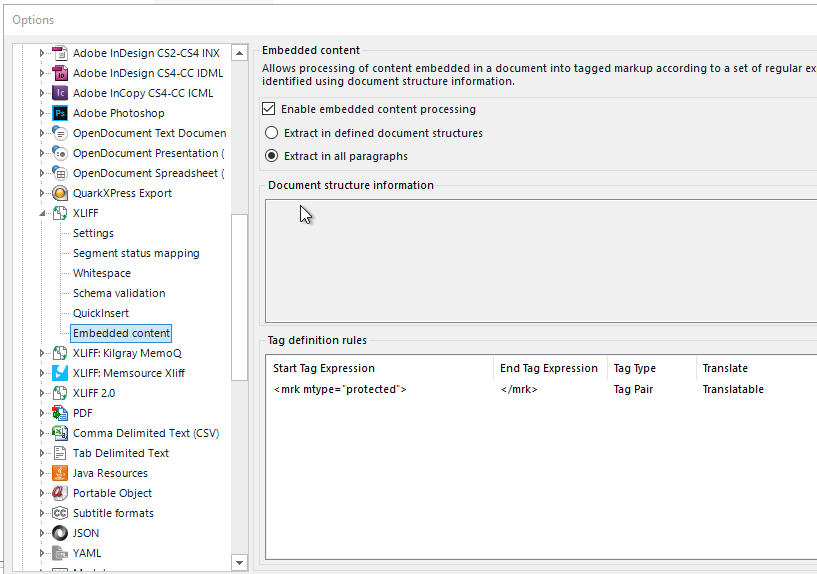Click the Tag Type column header
The width and height of the screenshot is (817, 574).
(x=651, y=368)
